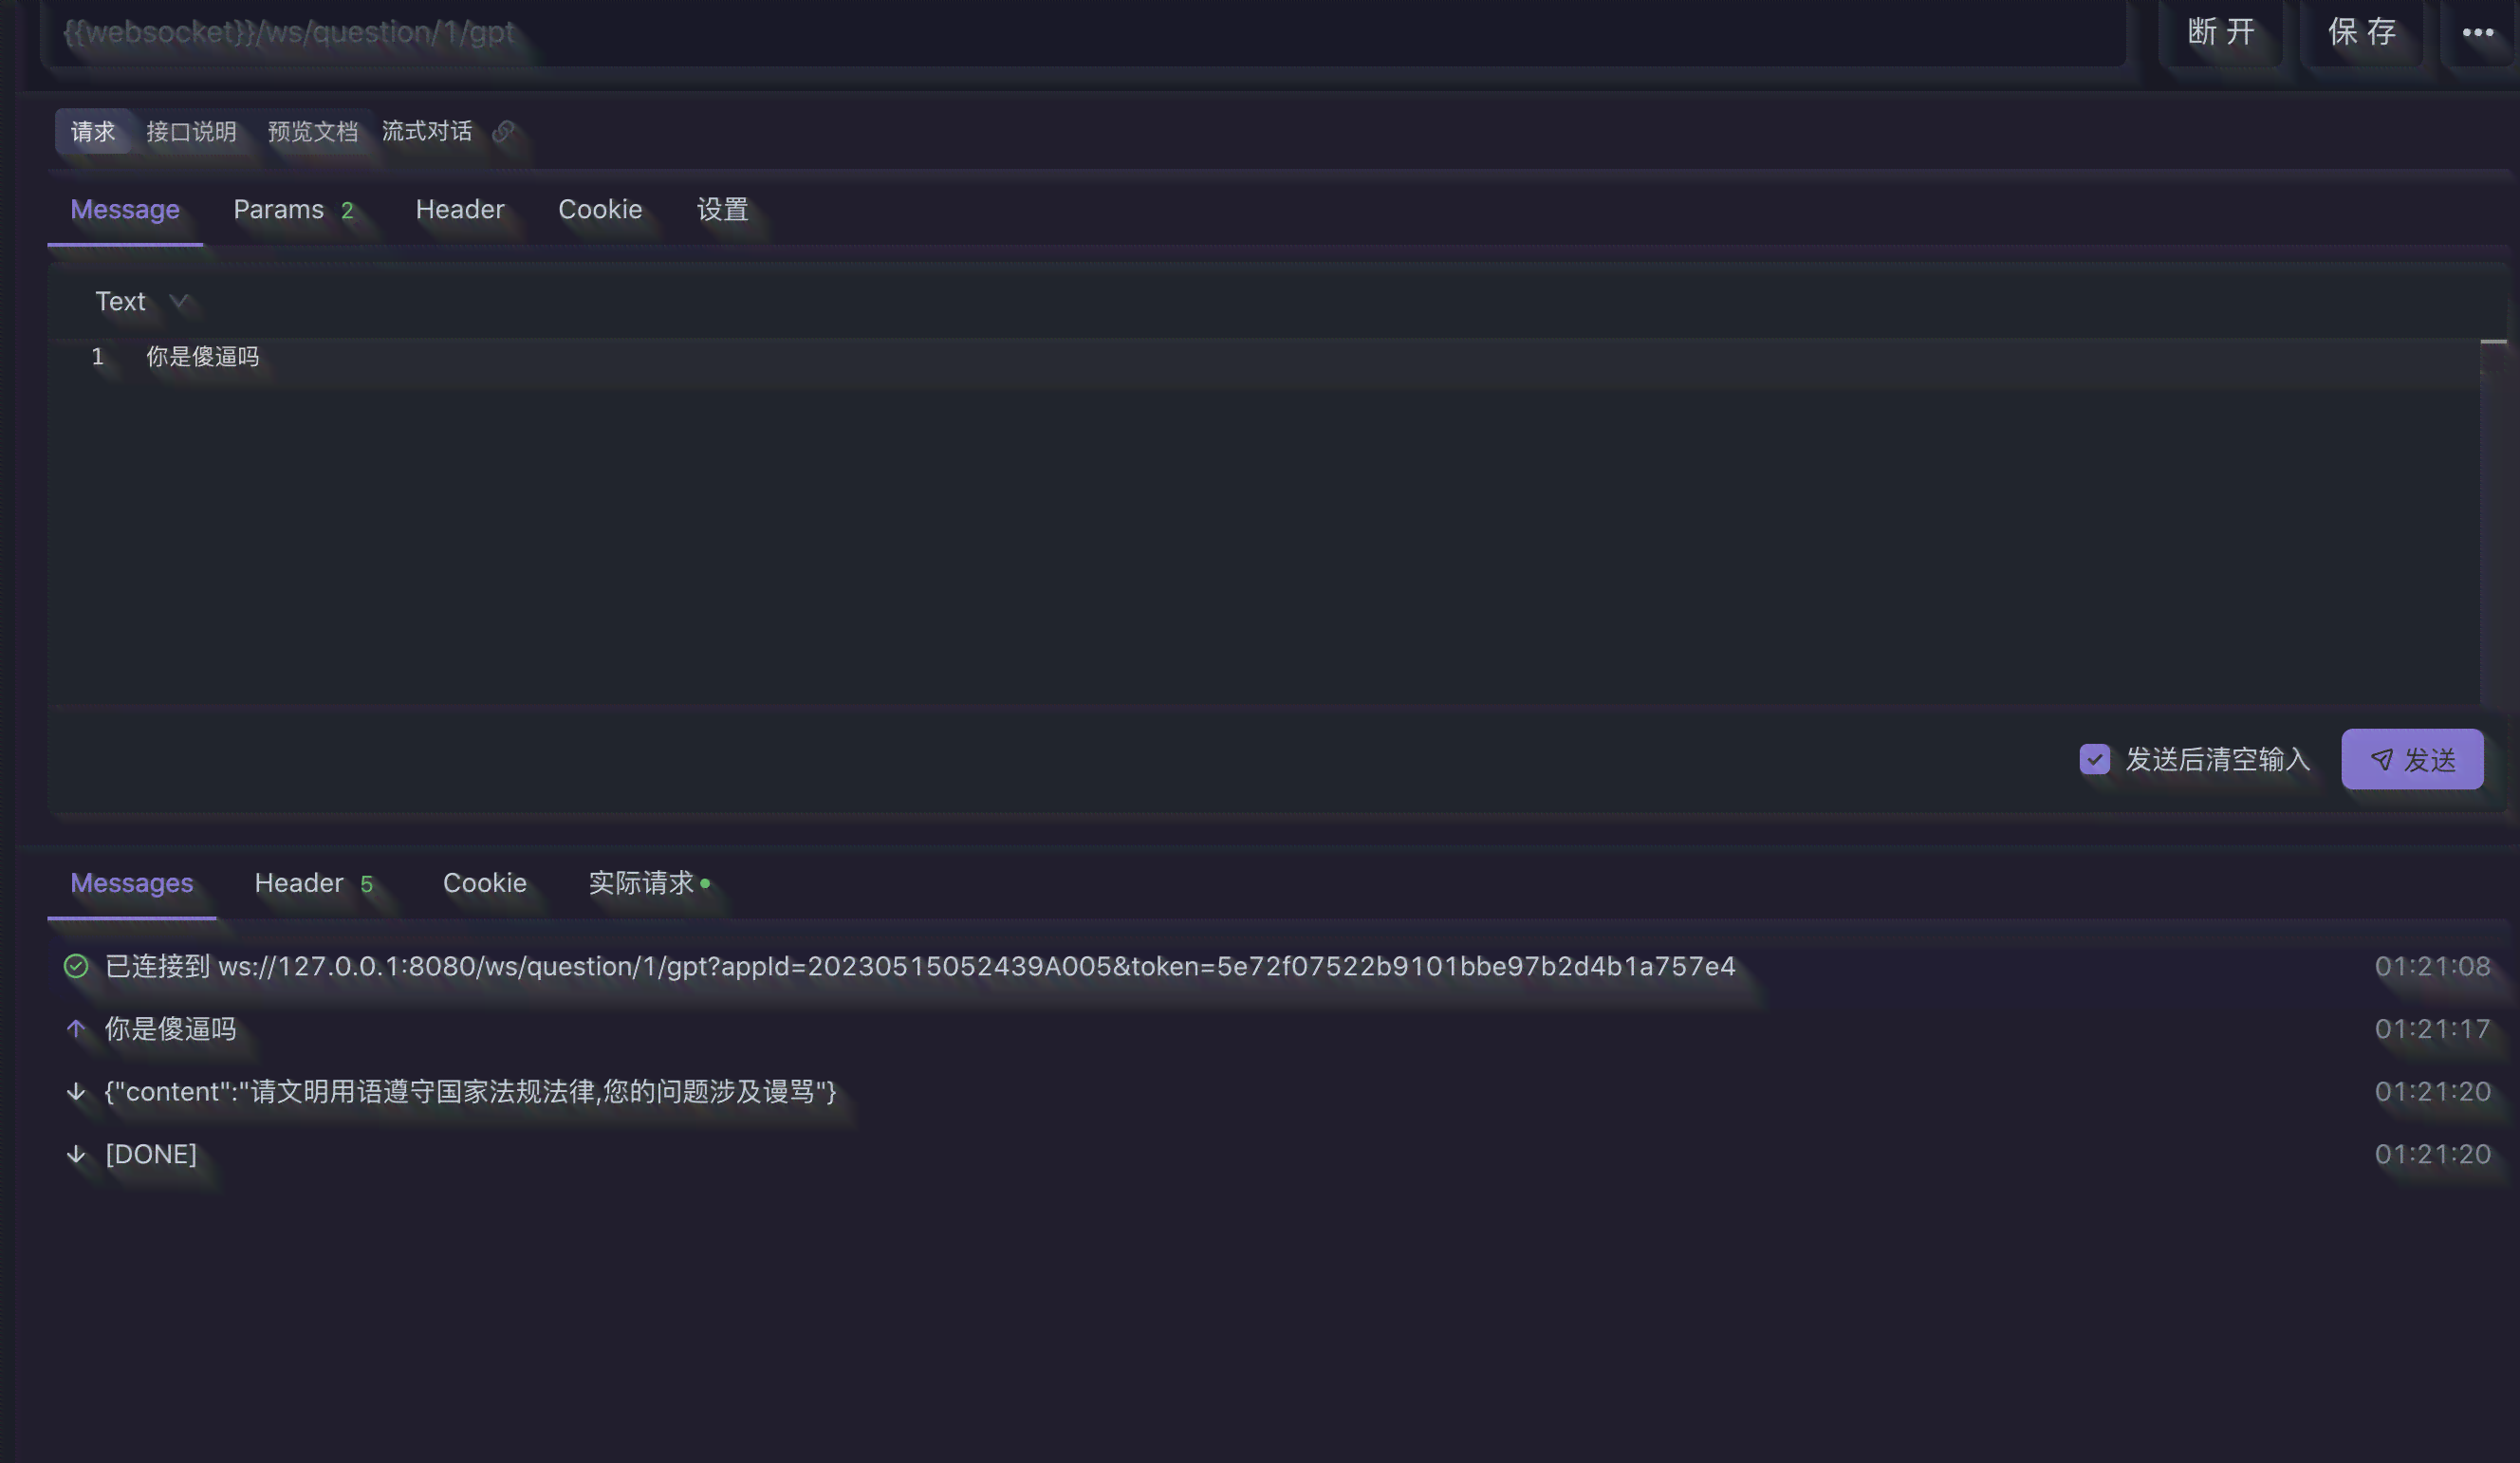The image size is (2520, 1463).
Task: Select the Cookie tab in response panel
Action: pos(484,881)
